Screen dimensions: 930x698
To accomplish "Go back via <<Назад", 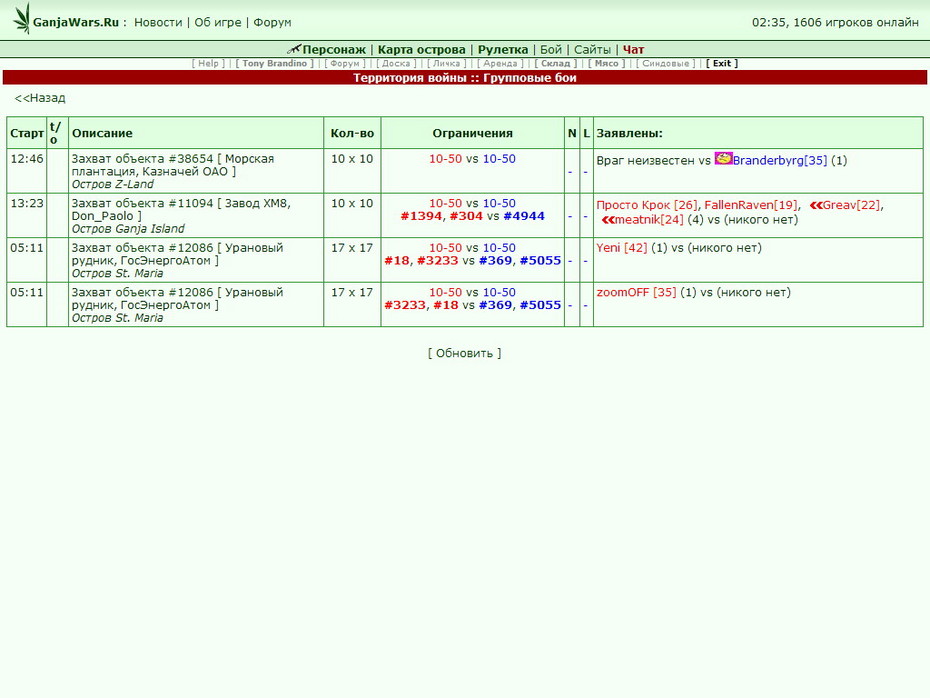I will [40, 98].
